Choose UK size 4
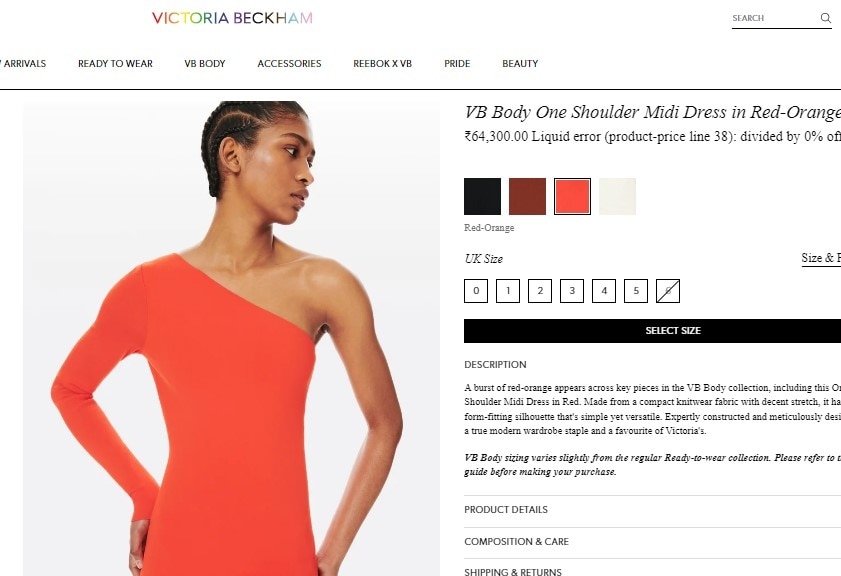Image resolution: width=841 pixels, height=576 pixels. tap(604, 291)
